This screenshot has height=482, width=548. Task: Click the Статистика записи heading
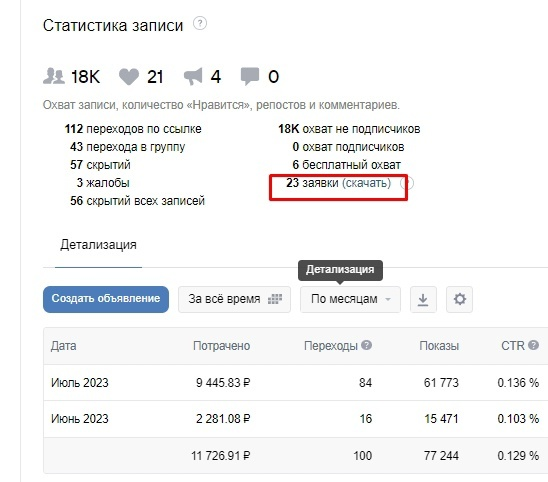click(113, 26)
